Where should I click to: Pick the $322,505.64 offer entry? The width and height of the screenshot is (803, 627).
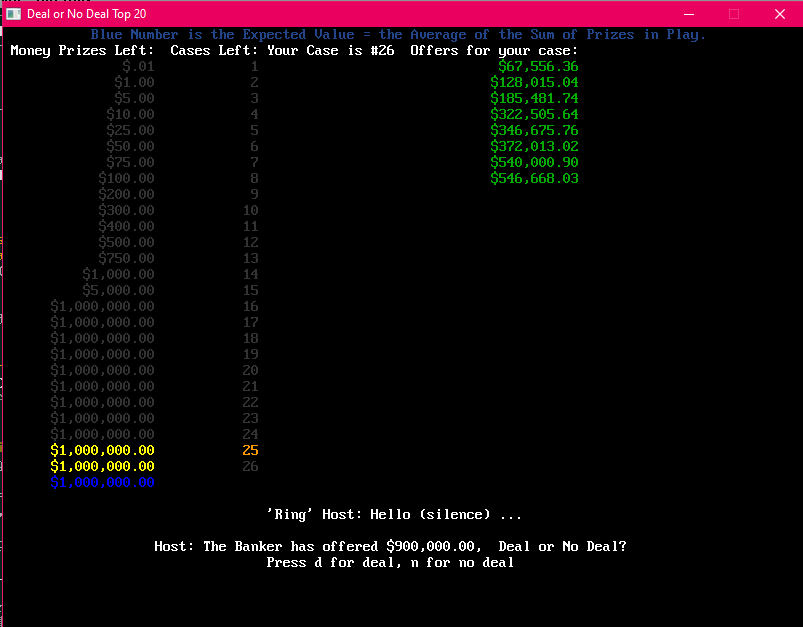point(534,114)
